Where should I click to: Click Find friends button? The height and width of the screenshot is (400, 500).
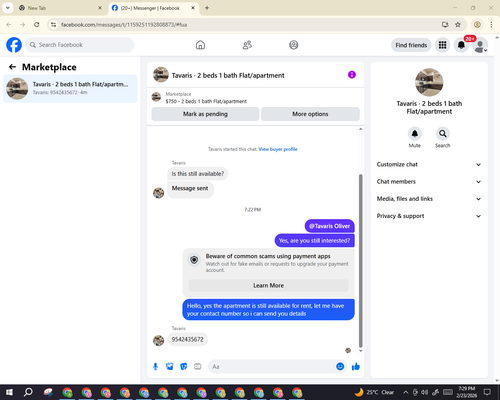click(x=411, y=45)
